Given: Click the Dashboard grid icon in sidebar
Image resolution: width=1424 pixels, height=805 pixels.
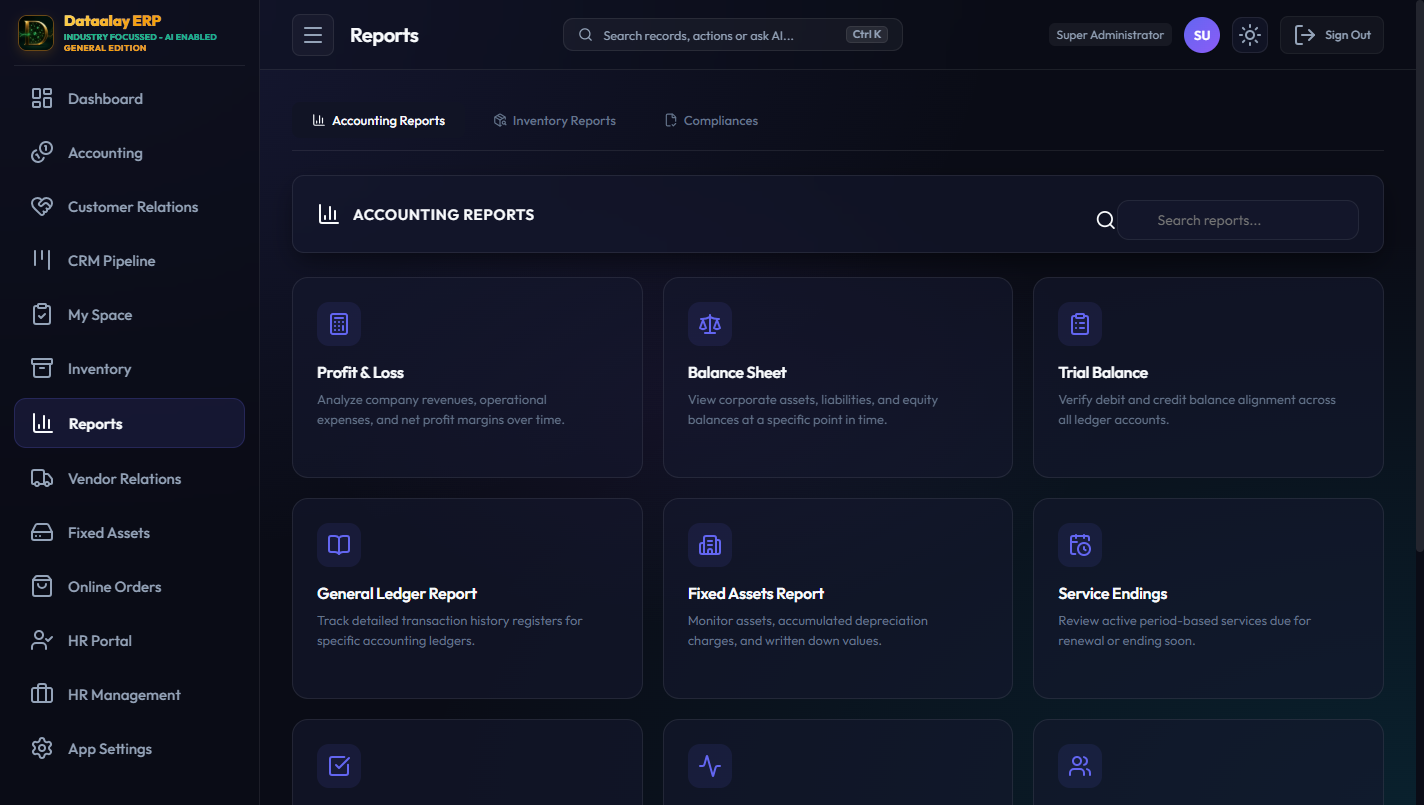Looking at the screenshot, I should tap(42, 98).
